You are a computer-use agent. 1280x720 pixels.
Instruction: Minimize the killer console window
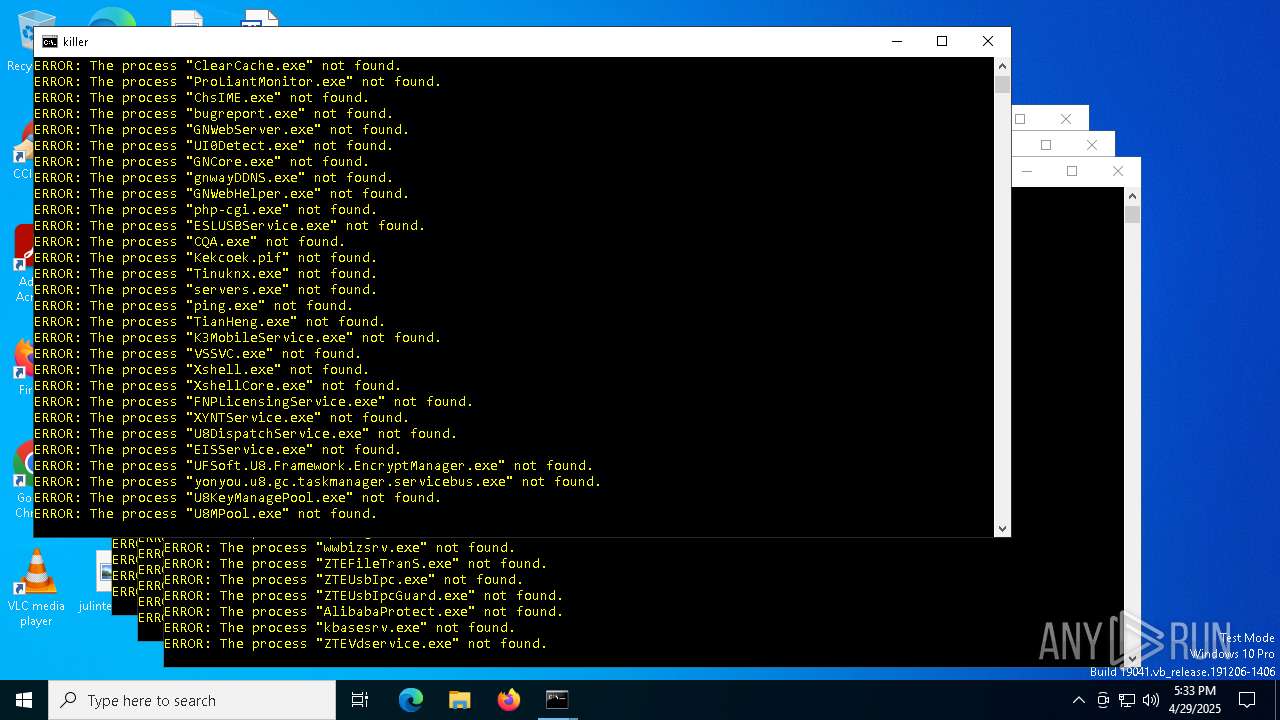896,41
